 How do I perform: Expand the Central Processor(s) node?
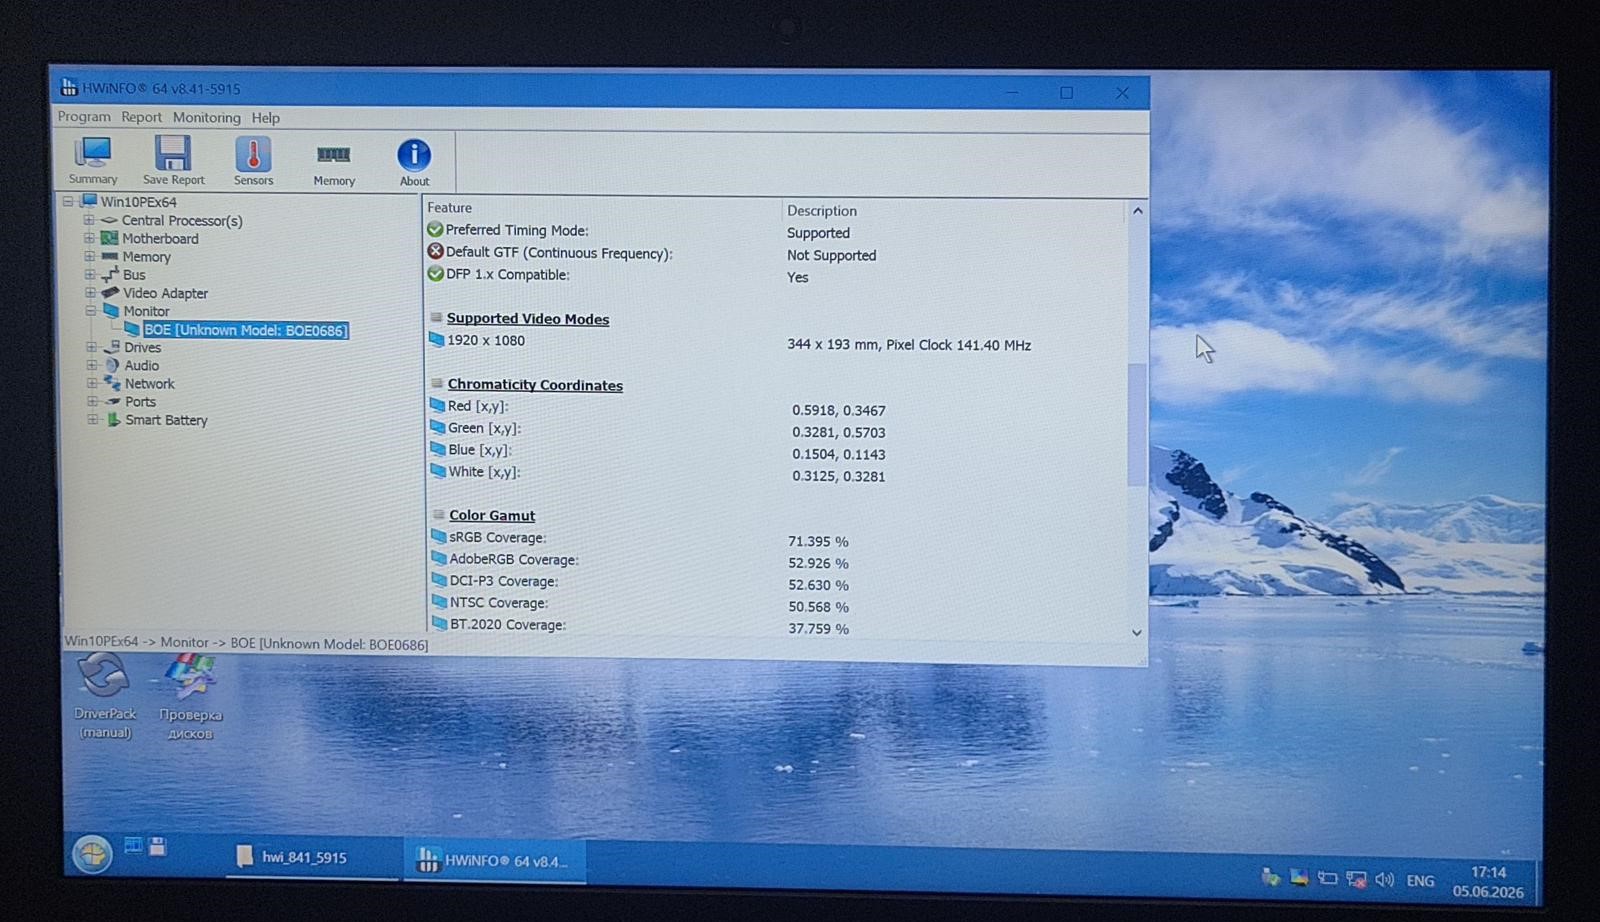[x=89, y=220]
